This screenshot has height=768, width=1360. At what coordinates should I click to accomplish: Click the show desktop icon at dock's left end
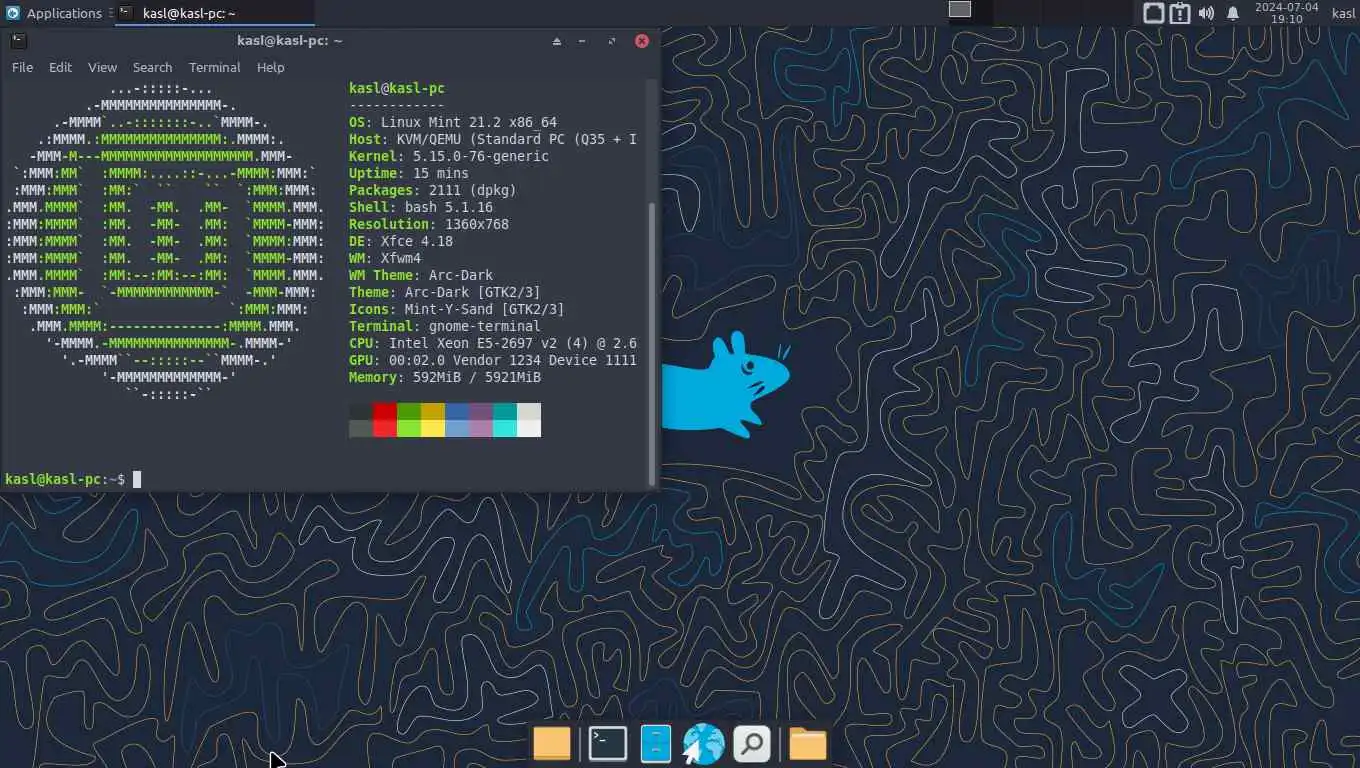[551, 744]
